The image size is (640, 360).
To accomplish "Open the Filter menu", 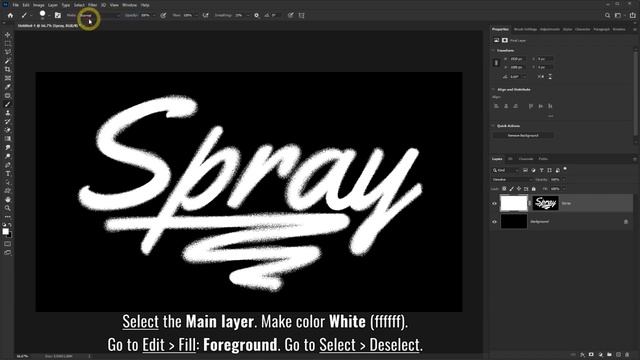I will coord(93,5).
